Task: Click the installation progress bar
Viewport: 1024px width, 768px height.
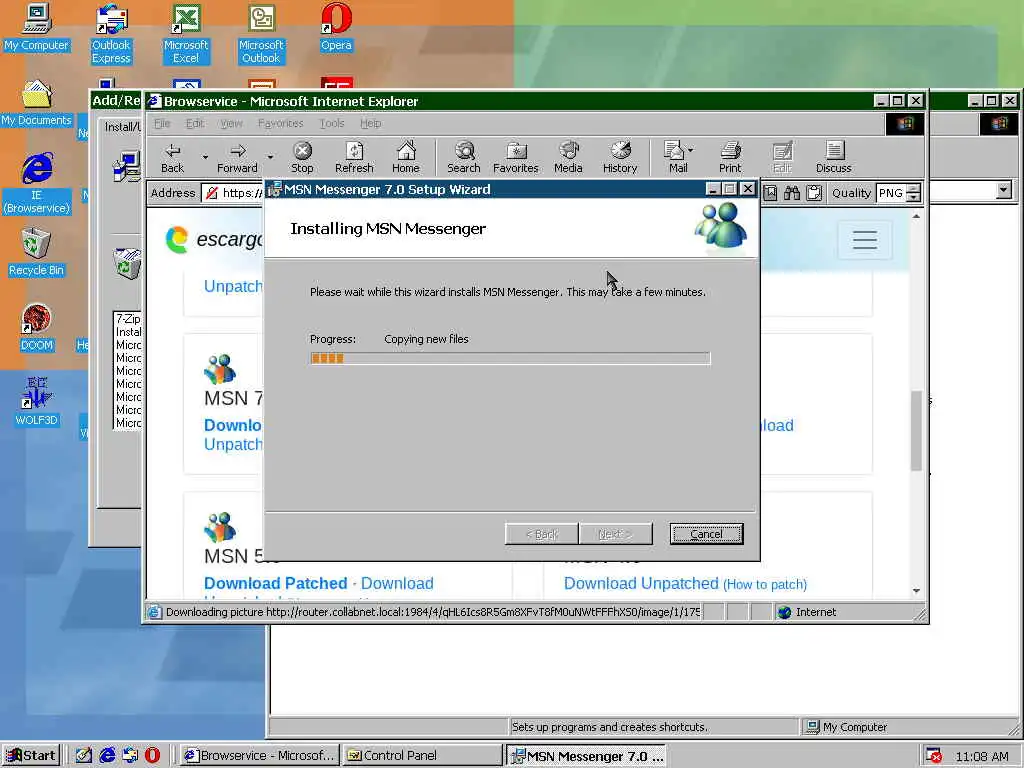Action: tap(511, 358)
